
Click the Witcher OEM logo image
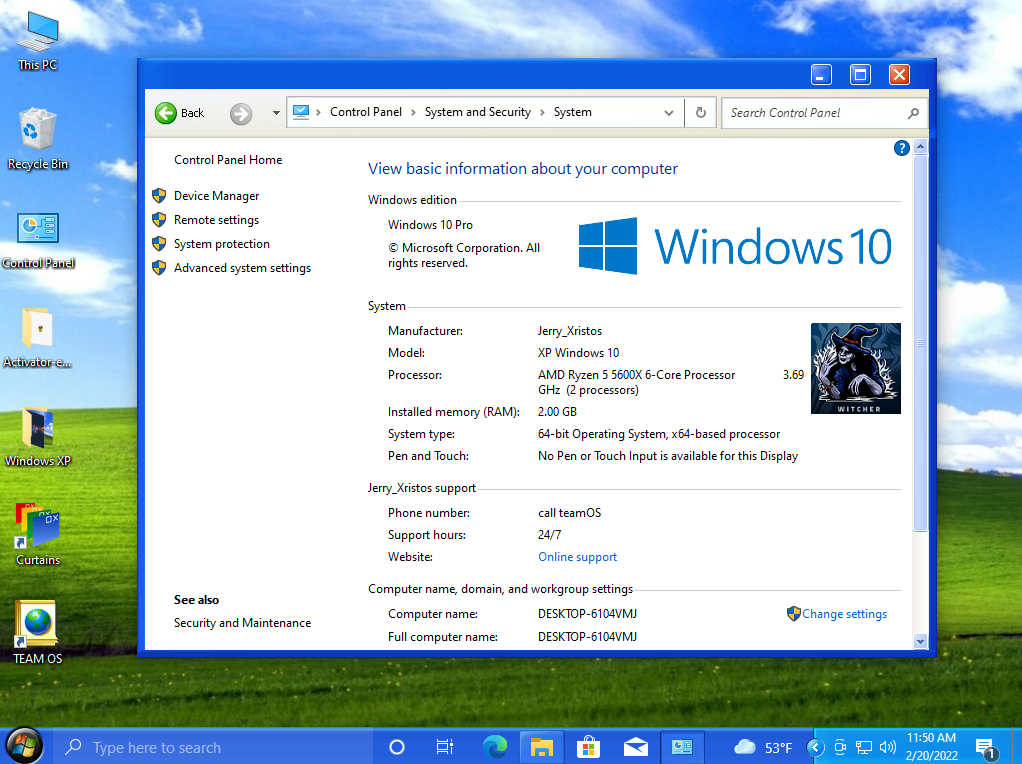(x=856, y=368)
